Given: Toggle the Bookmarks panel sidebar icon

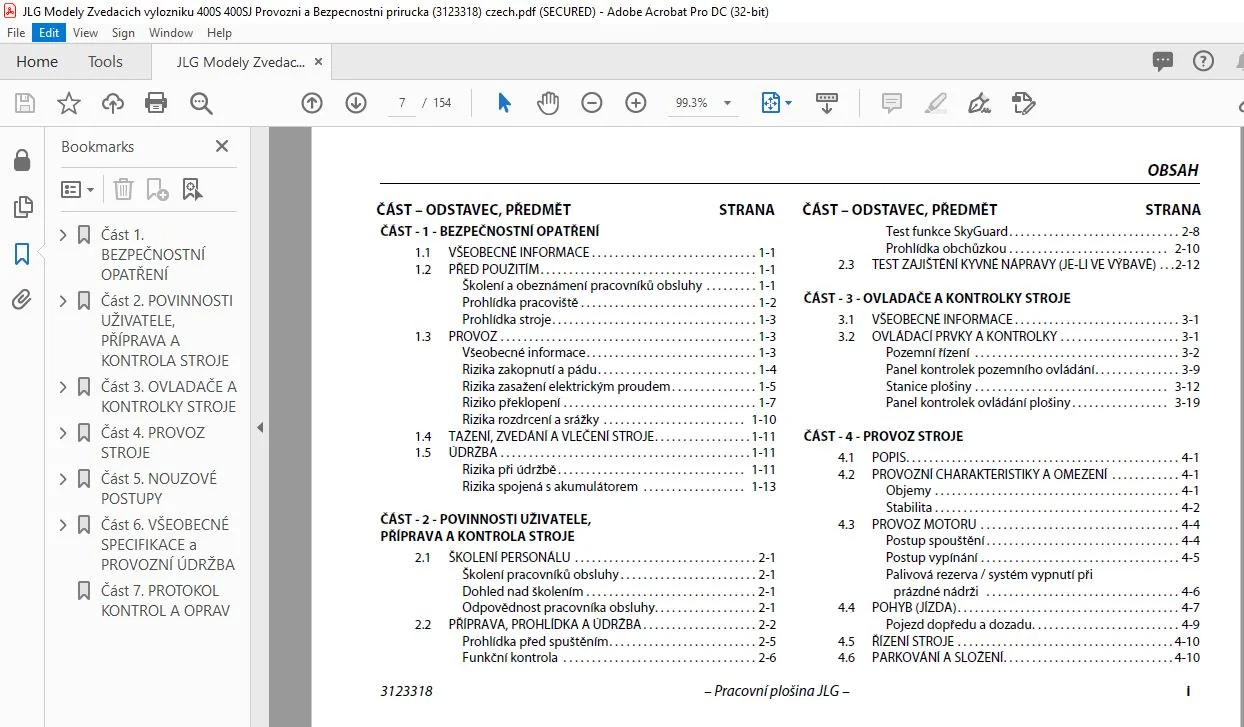Looking at the screenshot, I should [x=21, y=254].
